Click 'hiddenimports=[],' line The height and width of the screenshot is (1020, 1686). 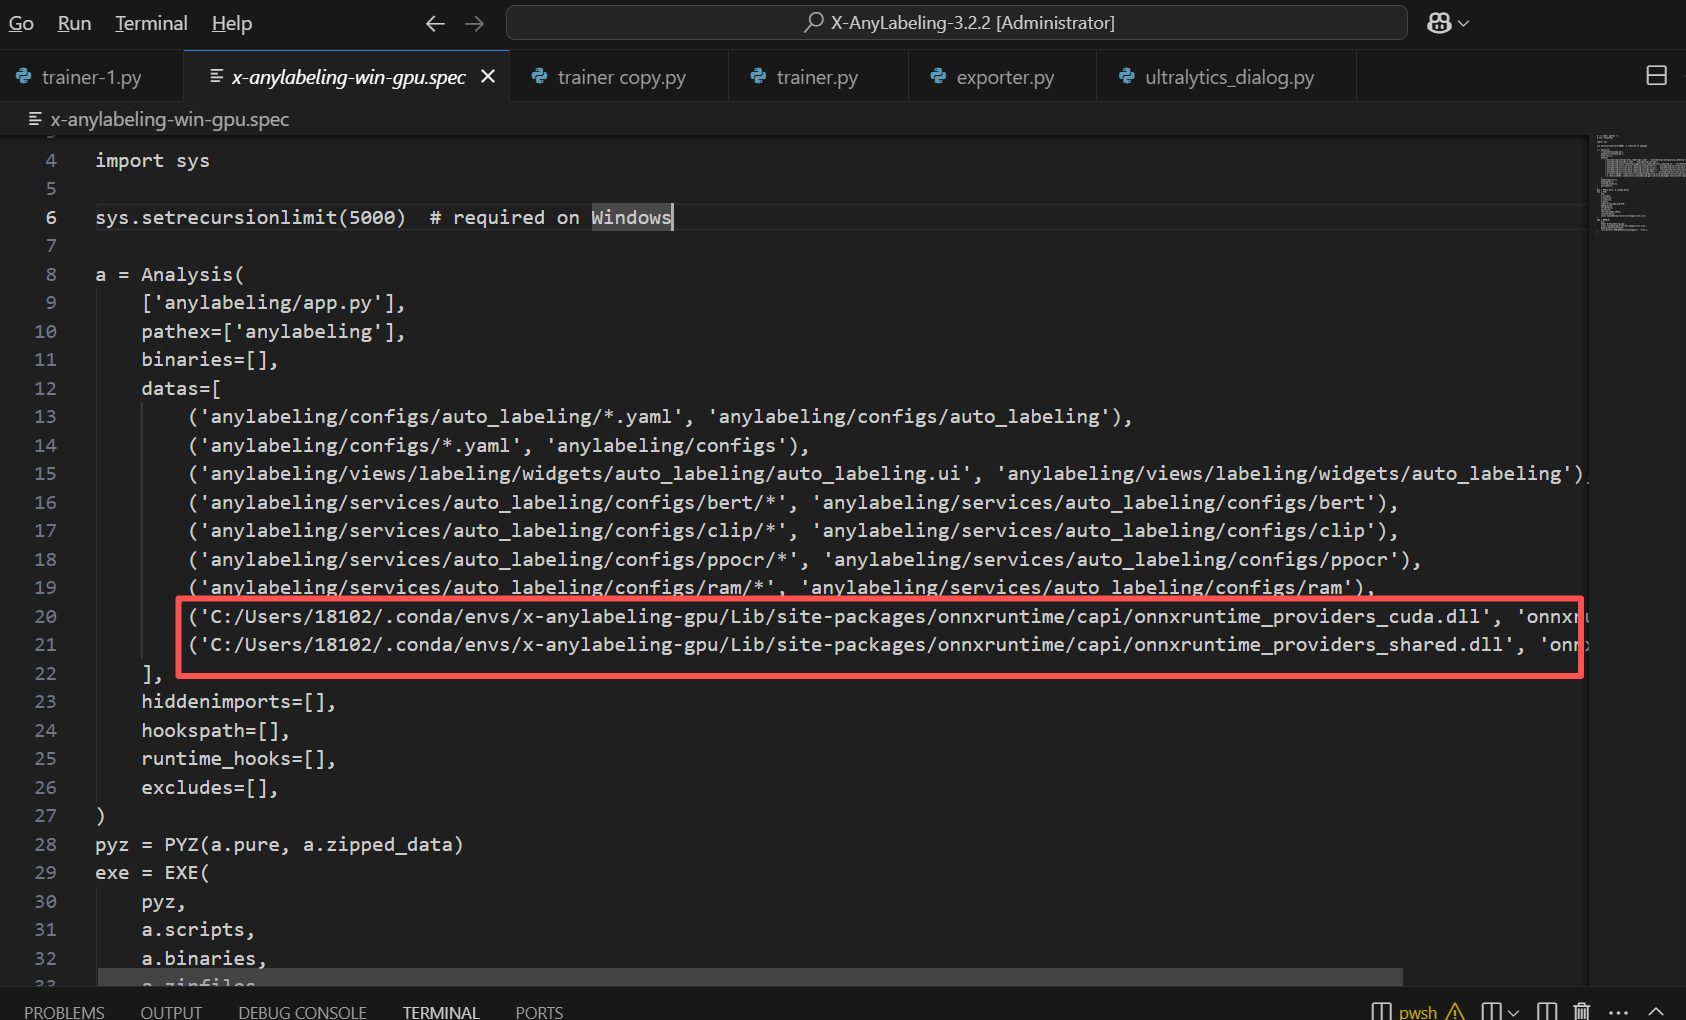pos(238,701)
